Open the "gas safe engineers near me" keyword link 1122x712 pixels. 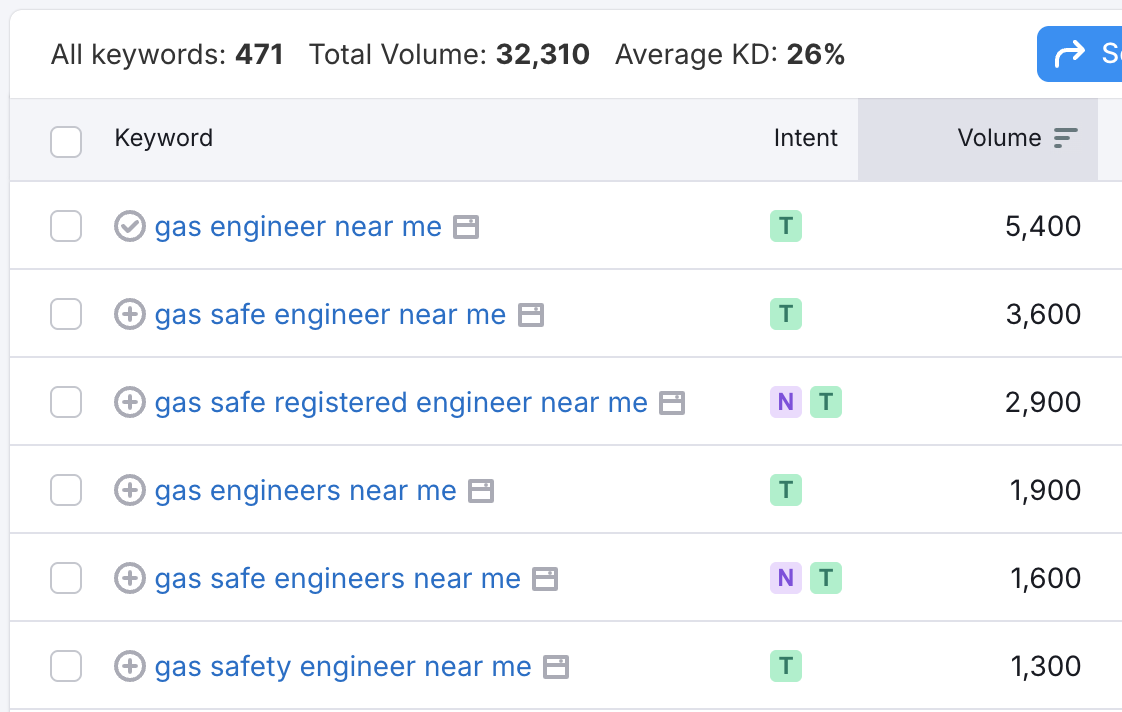337,578
